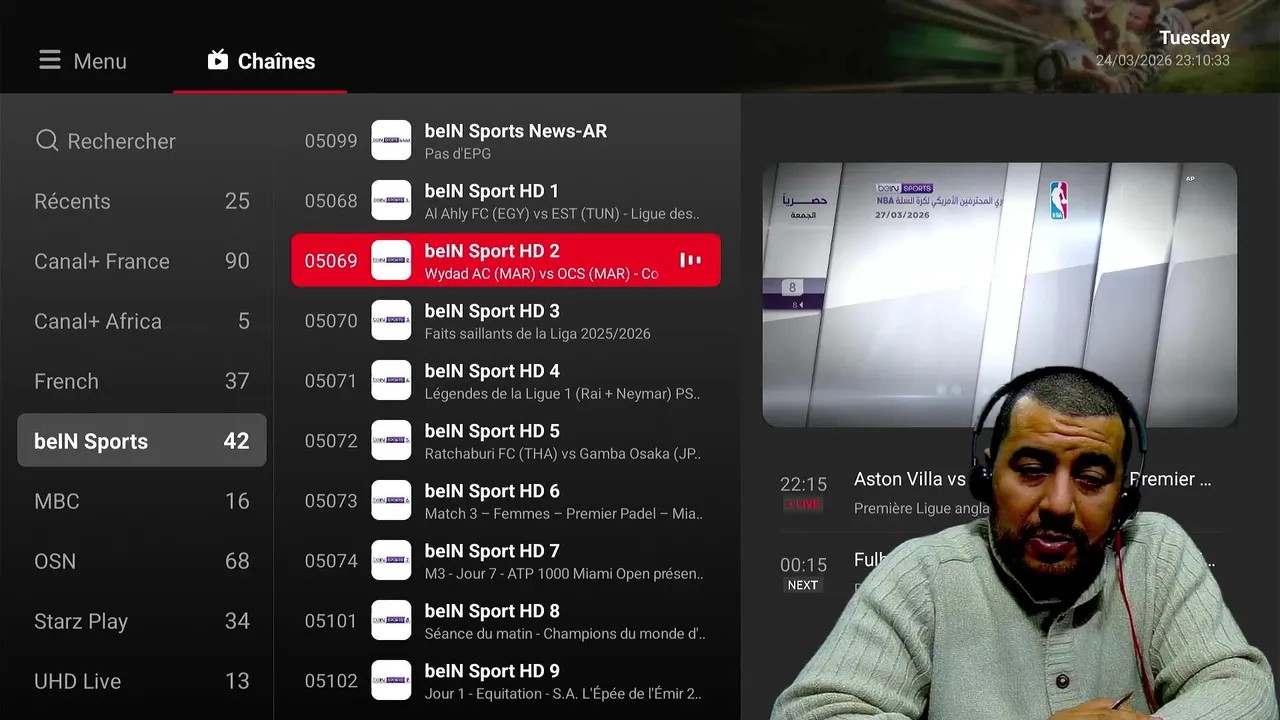The image size is (1280, 720).
Task: Open the hamburger Menu icon
Action: point(50,61)
